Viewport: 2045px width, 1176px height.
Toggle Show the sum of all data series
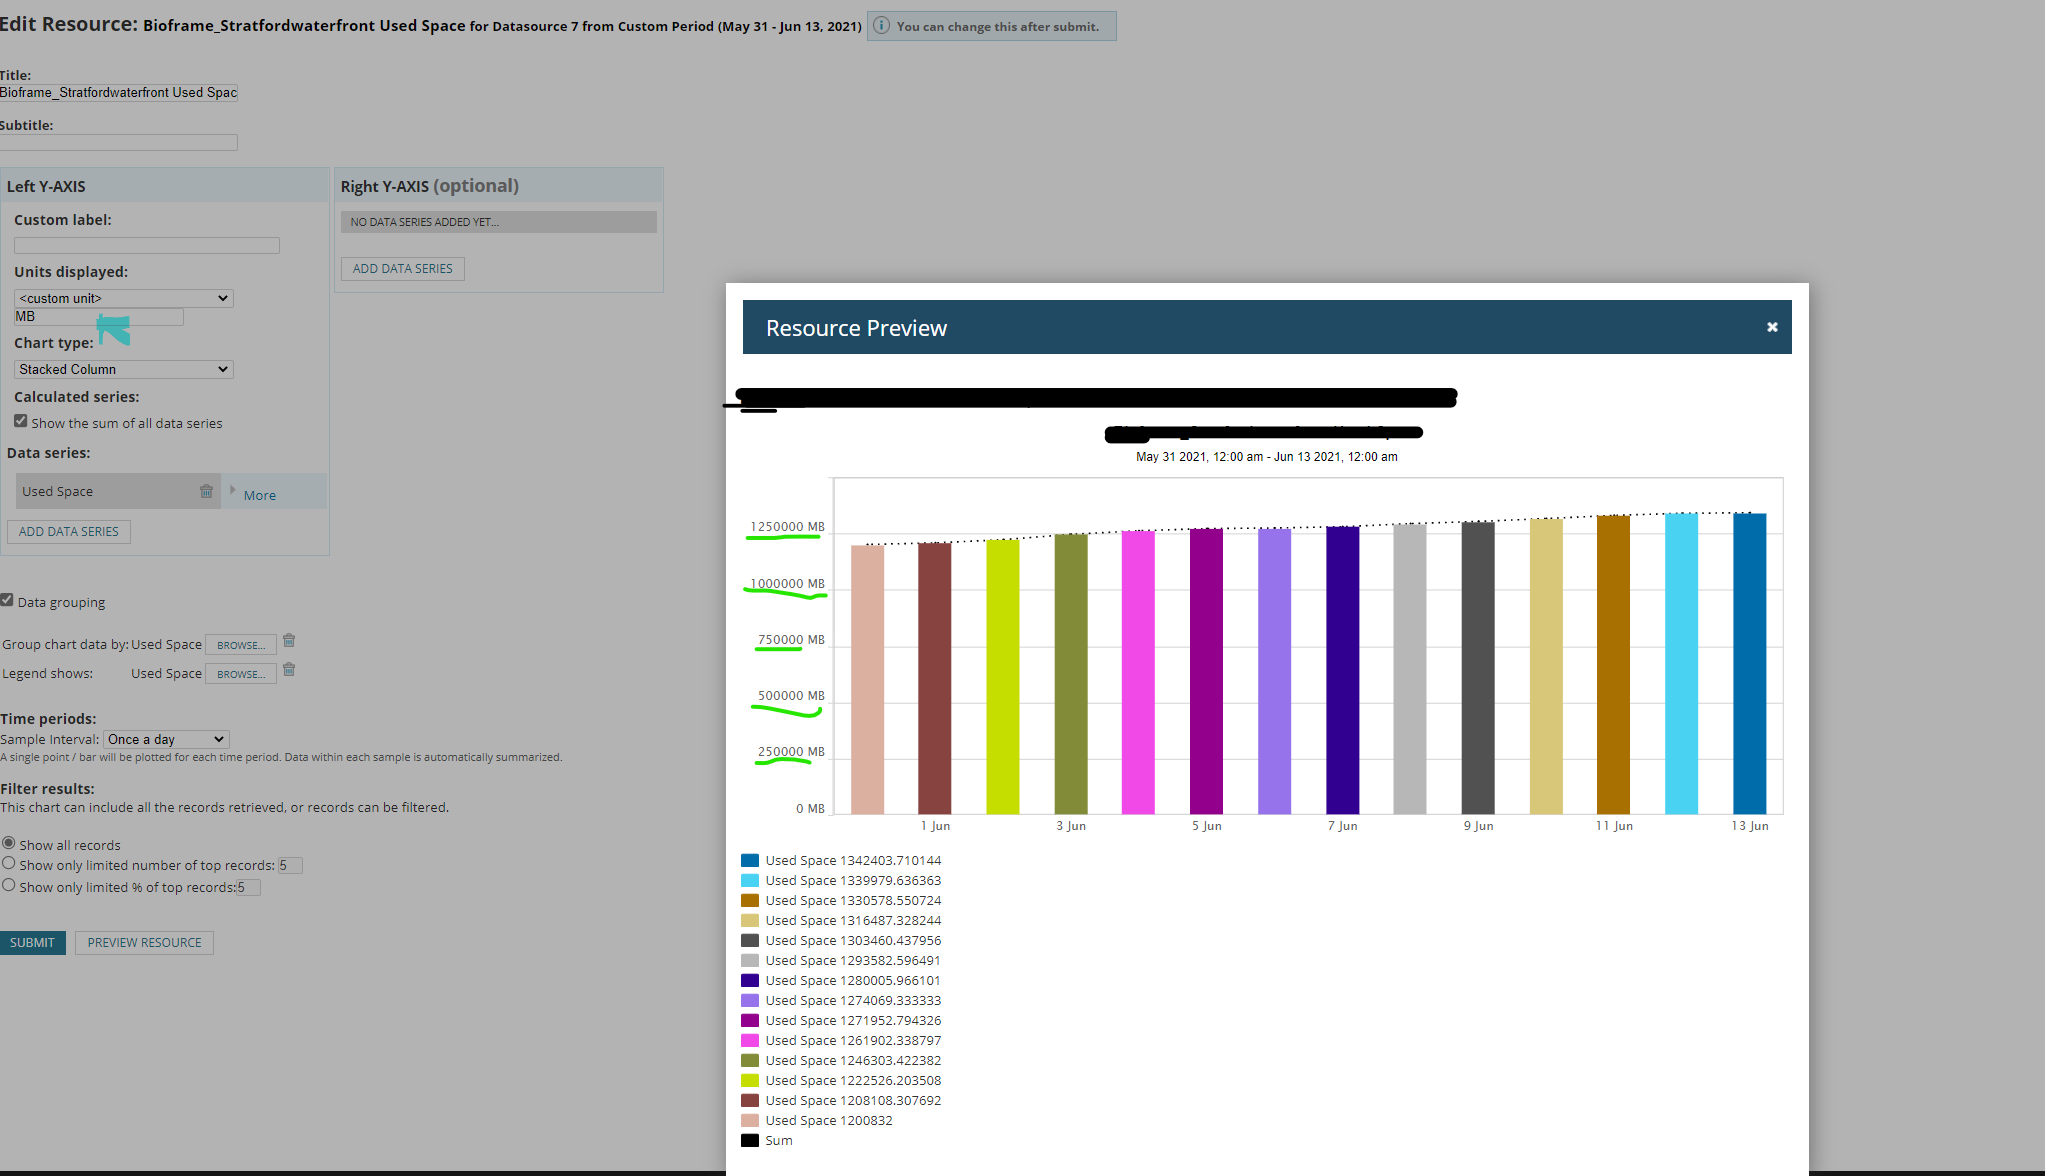tap(21, 421)
